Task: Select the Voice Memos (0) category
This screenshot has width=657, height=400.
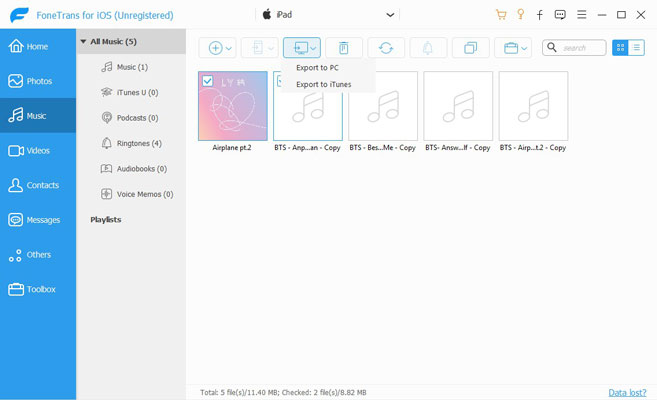Action: point(131,194)
